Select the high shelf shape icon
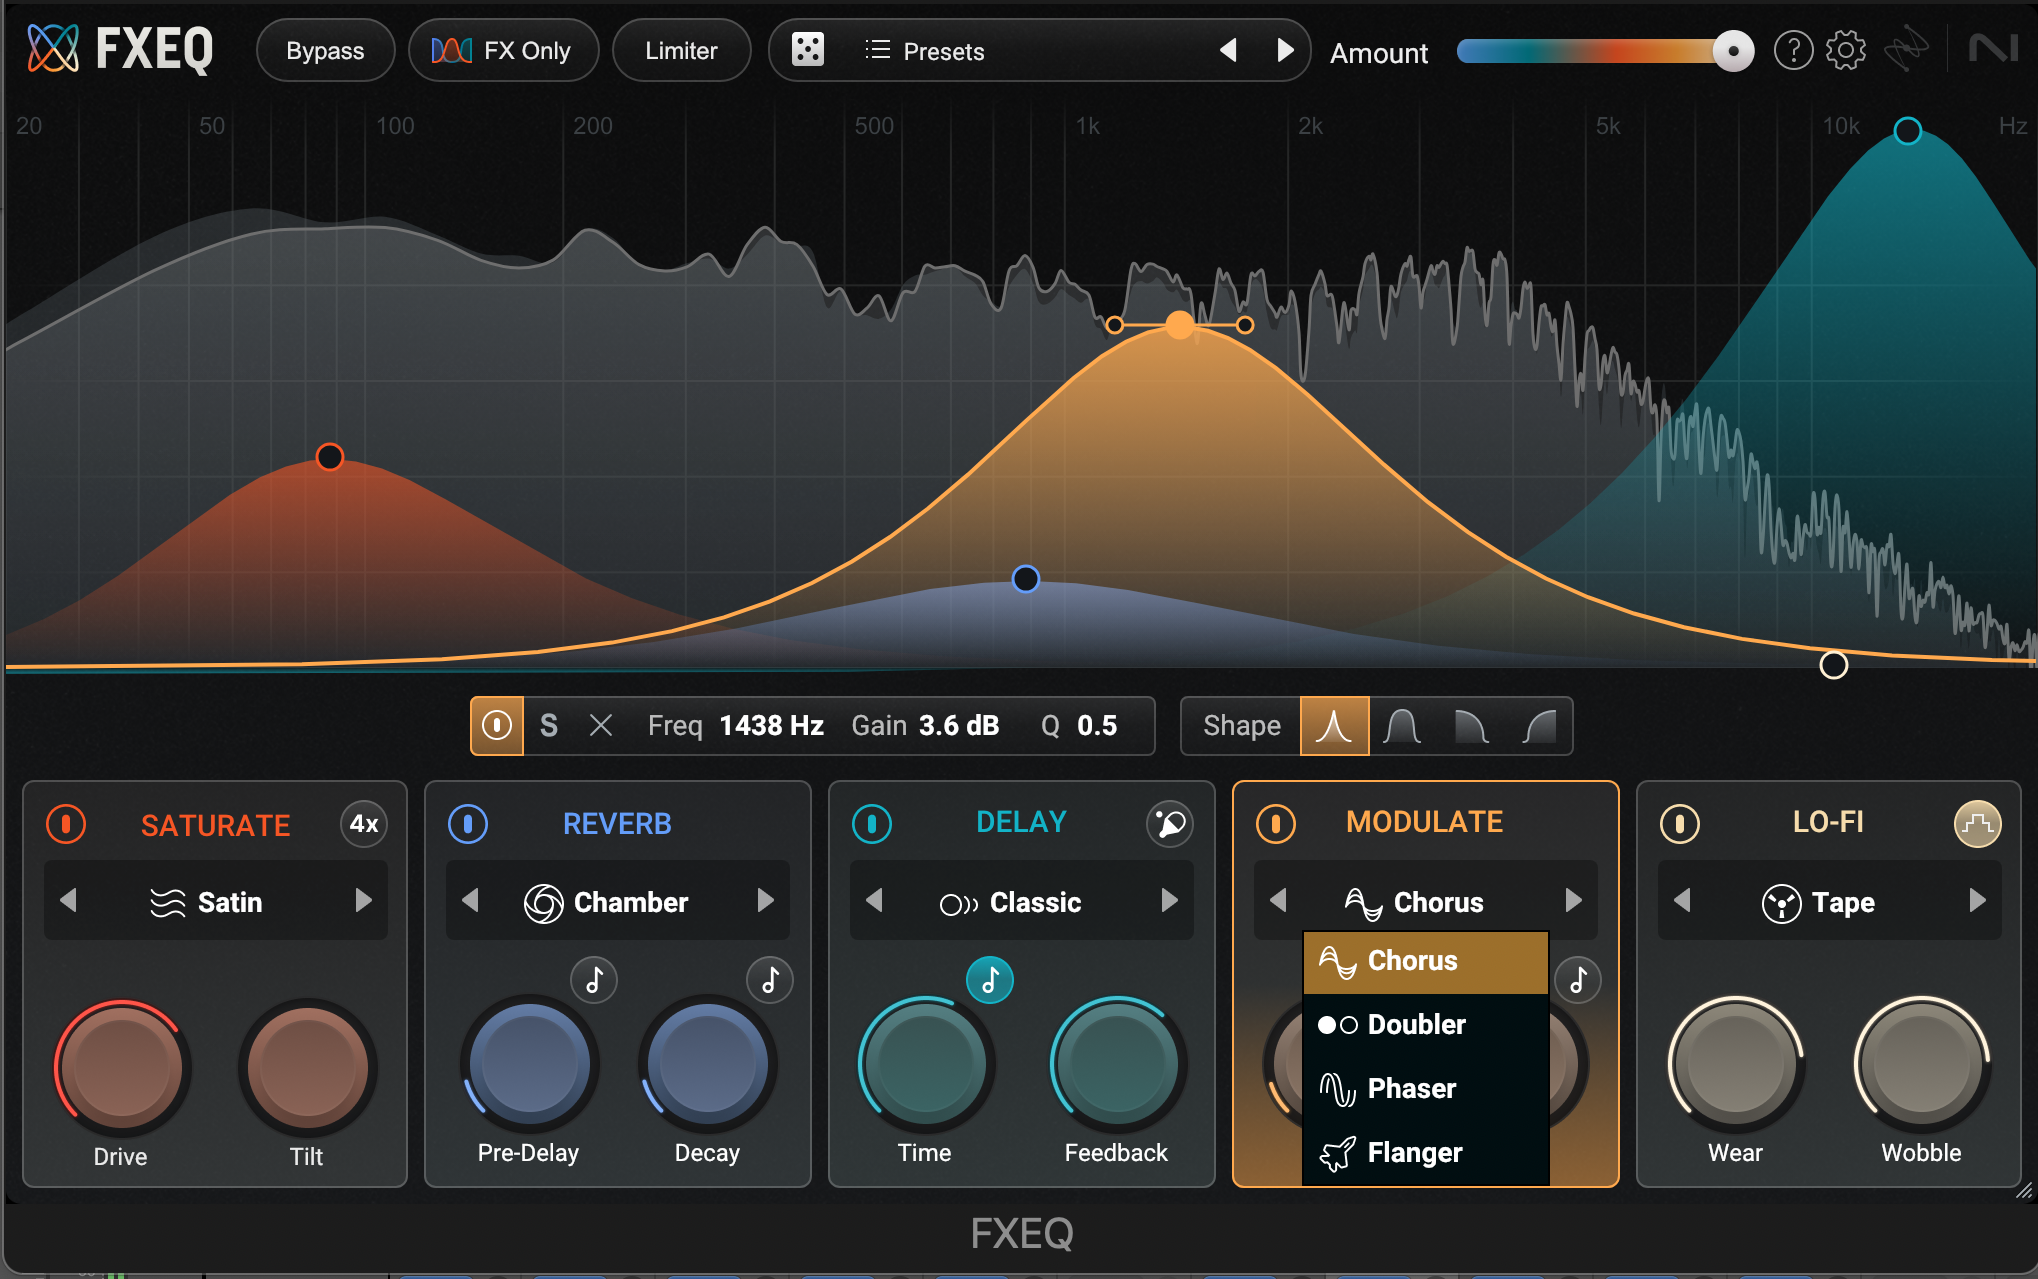The height and width of the screenshot is (1279, 2038). coord(1540,726)
